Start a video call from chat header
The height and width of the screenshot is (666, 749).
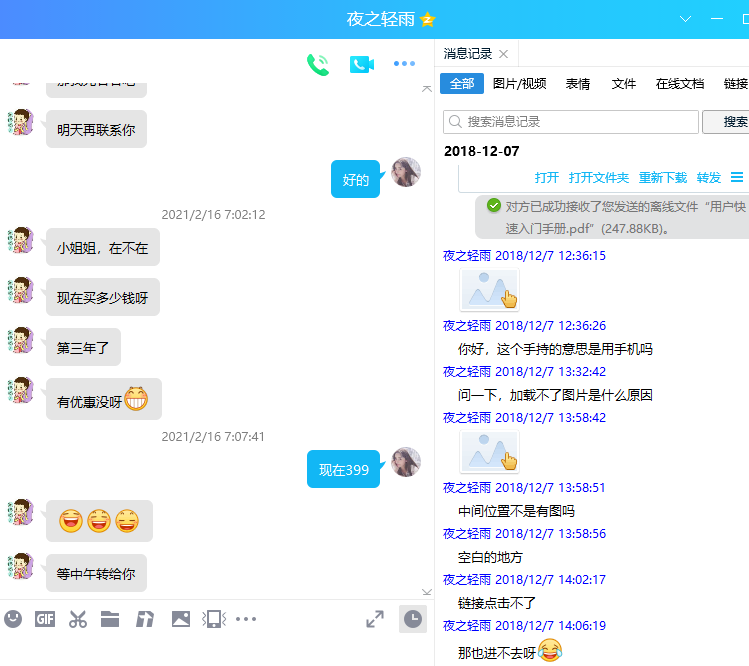pyautogui.click(x=361, y=65)
